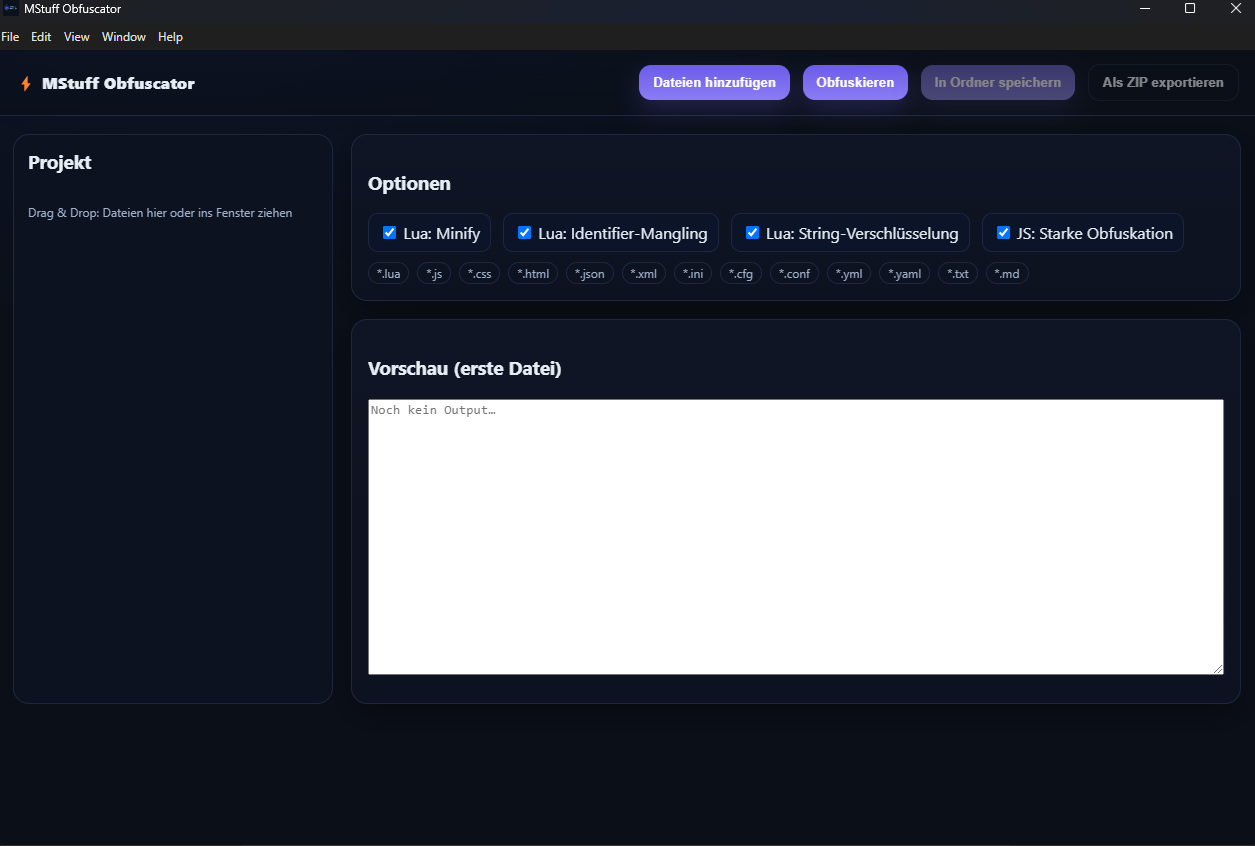
Task: Start obfuscation with the Obfuskieren button
Action: click(855, 83)
